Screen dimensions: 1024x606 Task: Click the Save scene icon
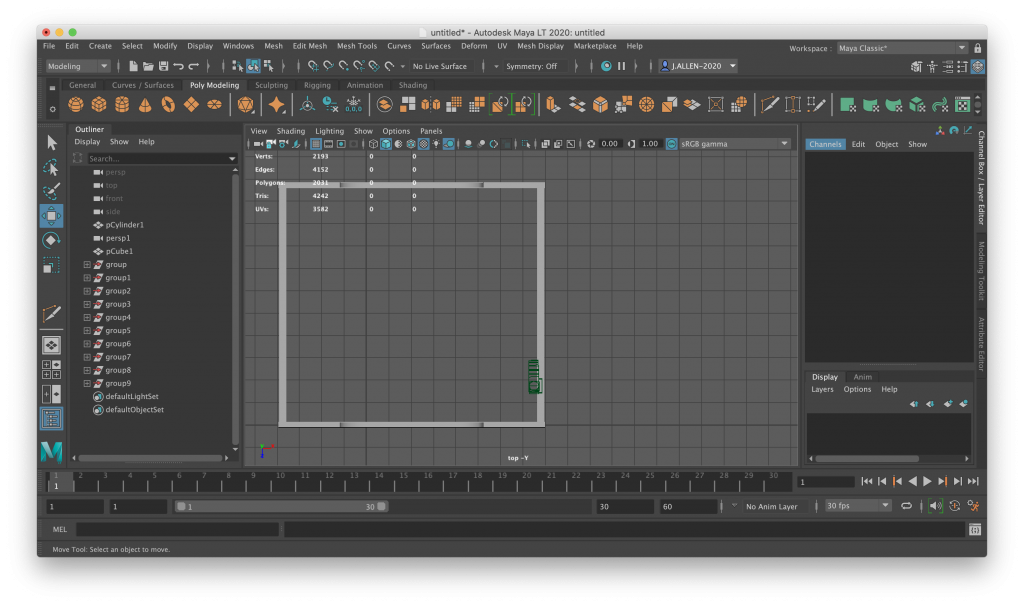[x=162, y=66]
